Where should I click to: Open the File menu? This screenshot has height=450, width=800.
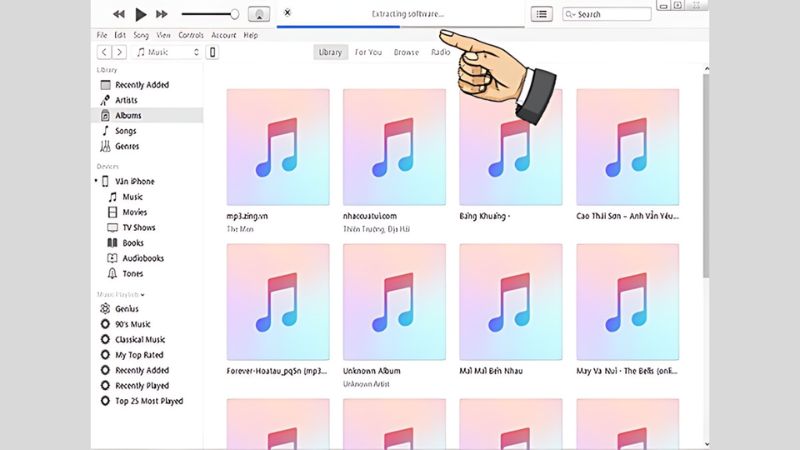[x=102, y=35]
